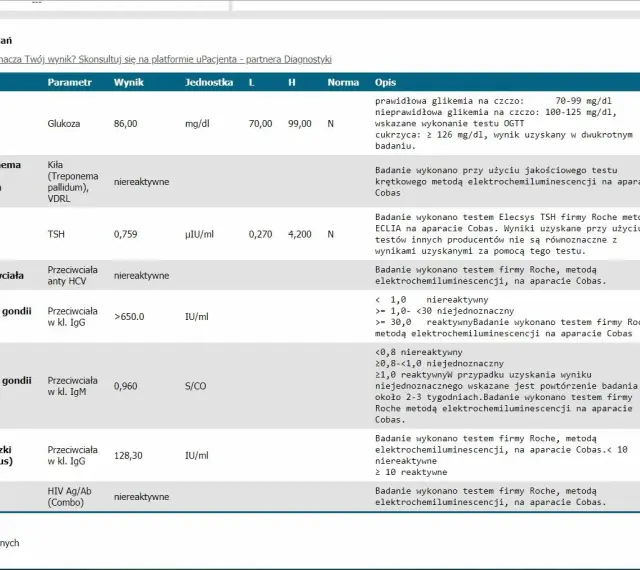This screenshot has height=570, width=640.
Task: Select the TSH result 0,759
Action: pos(125,234)
